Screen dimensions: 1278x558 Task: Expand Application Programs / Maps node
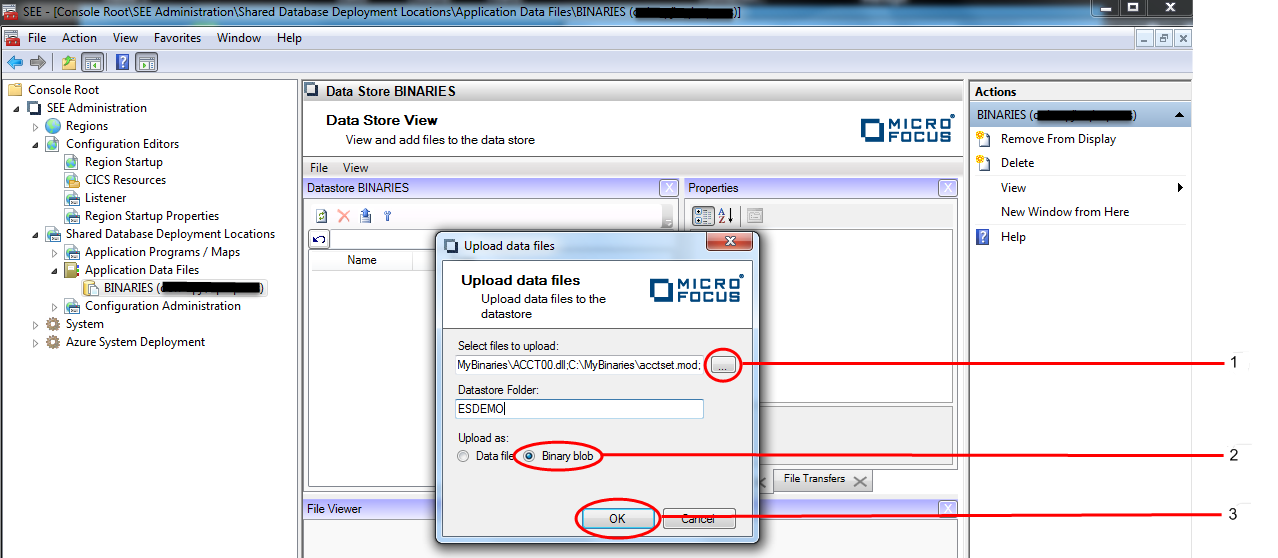[54, 252]
